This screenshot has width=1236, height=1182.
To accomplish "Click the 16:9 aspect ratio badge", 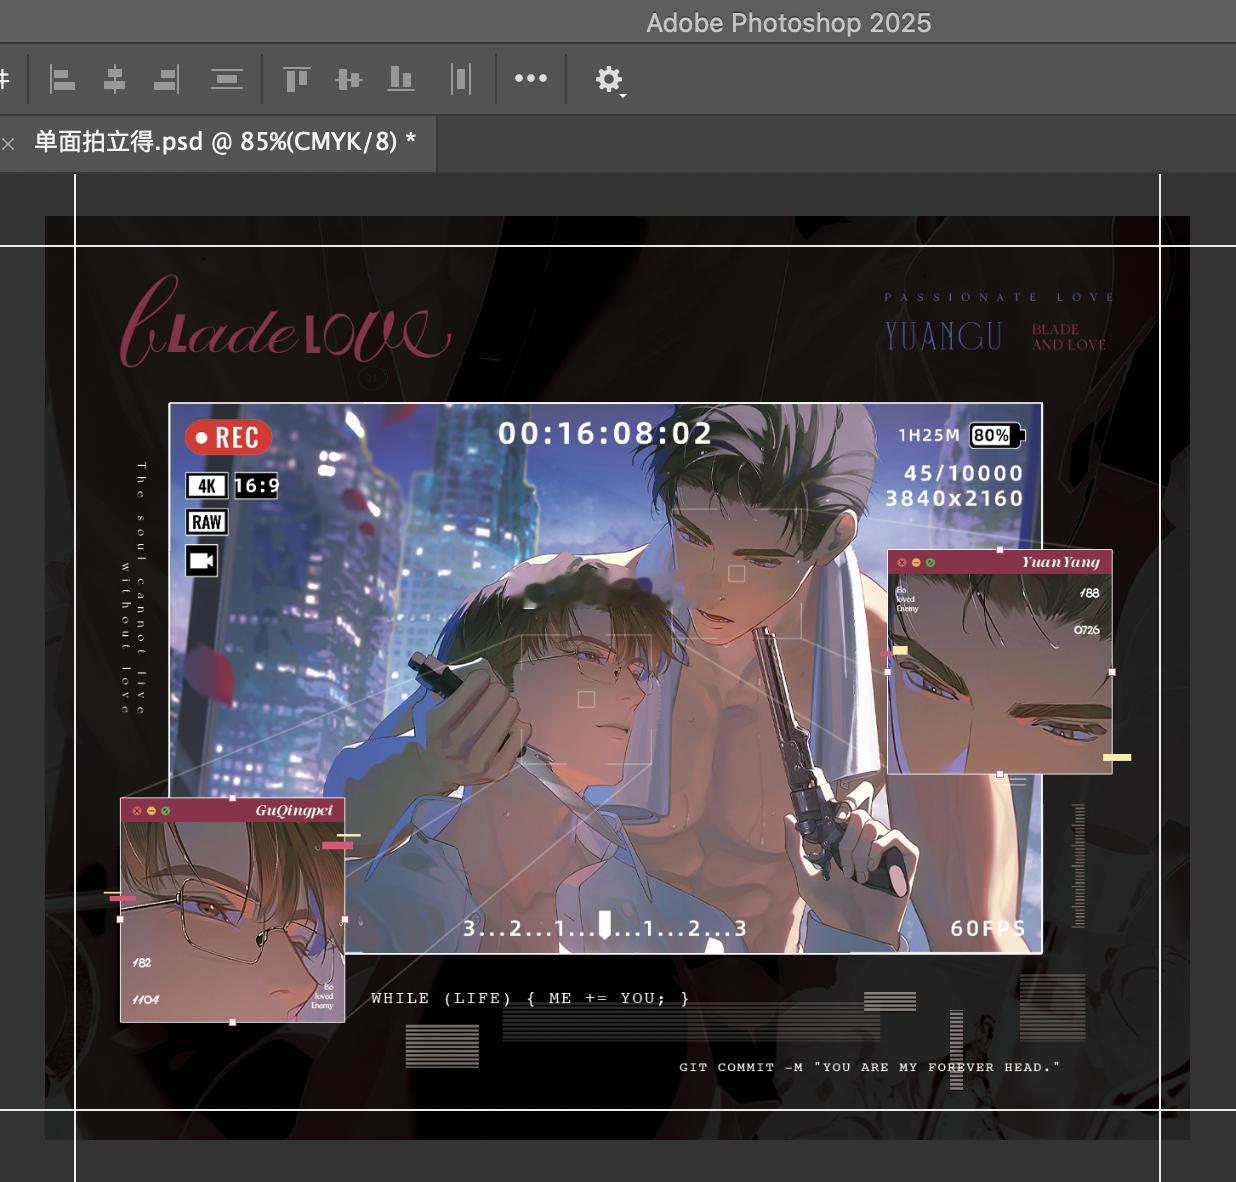I will 256,486.
